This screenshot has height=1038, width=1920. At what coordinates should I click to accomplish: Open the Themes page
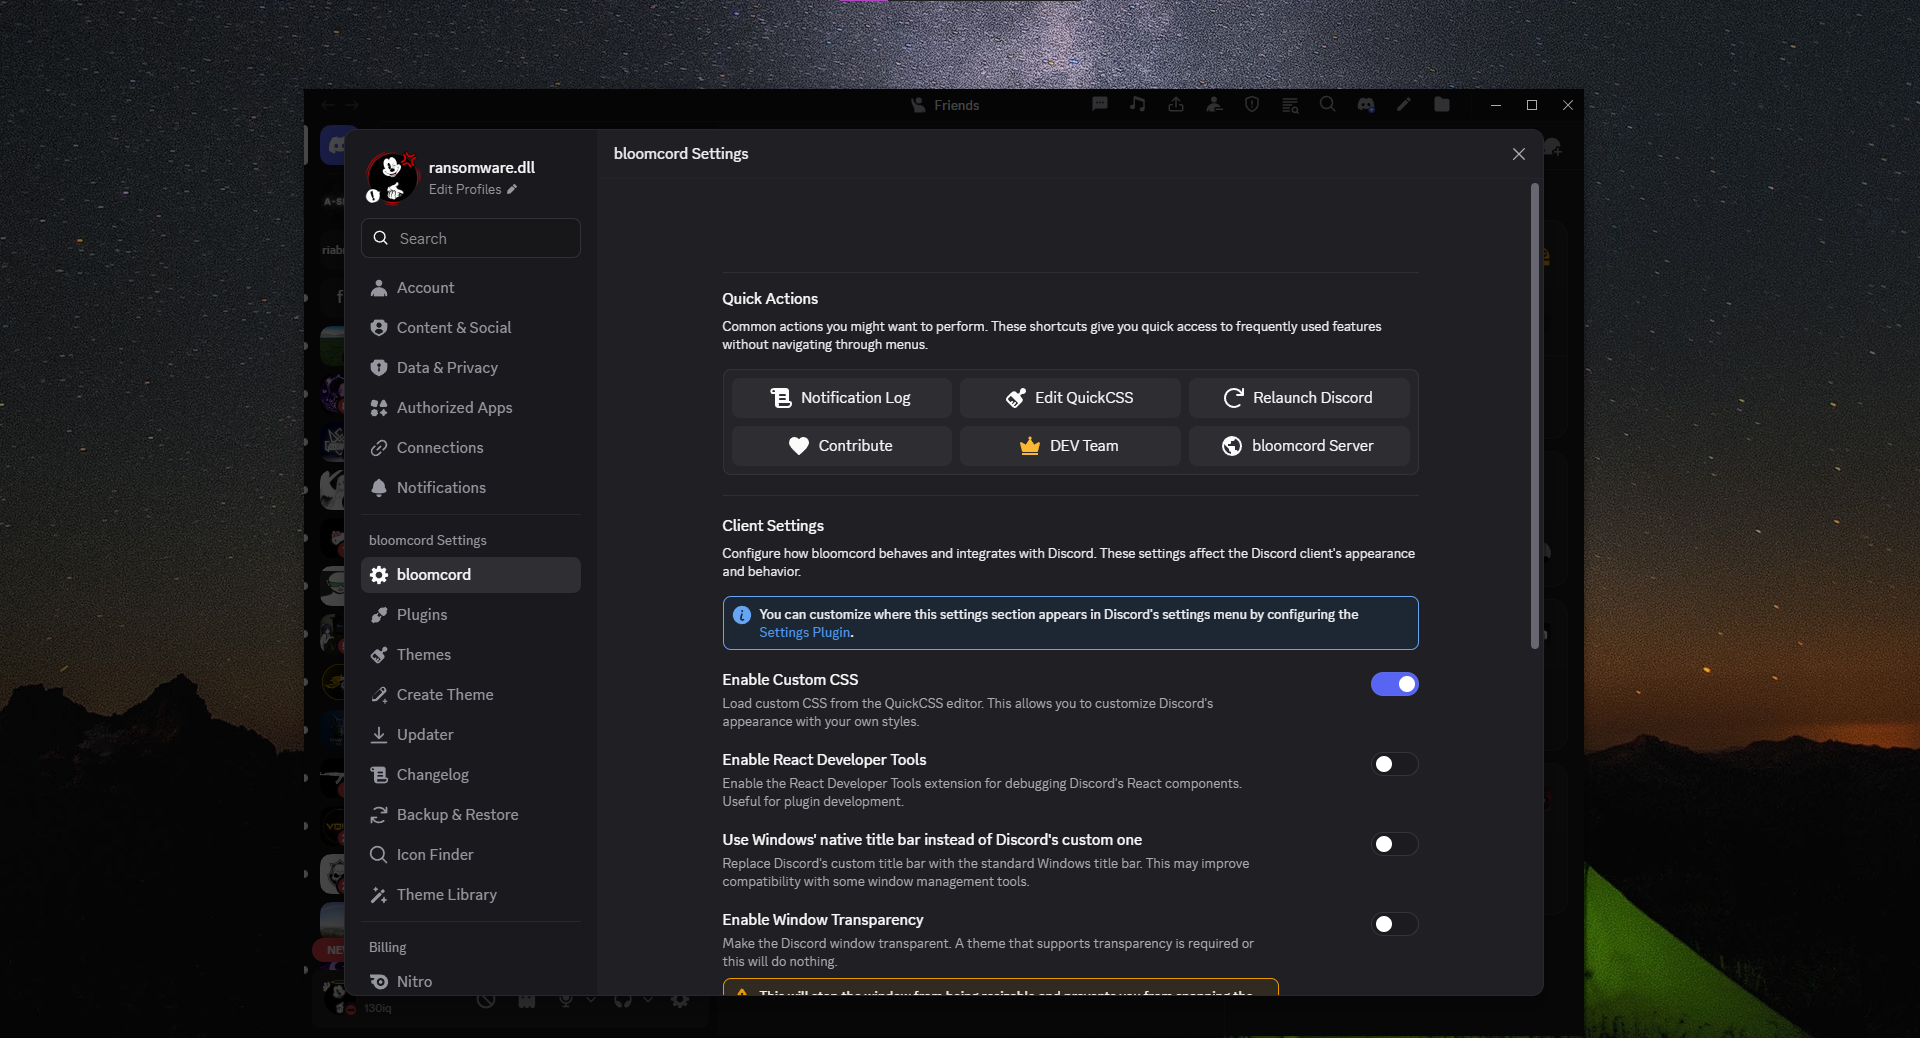(470, 655)
